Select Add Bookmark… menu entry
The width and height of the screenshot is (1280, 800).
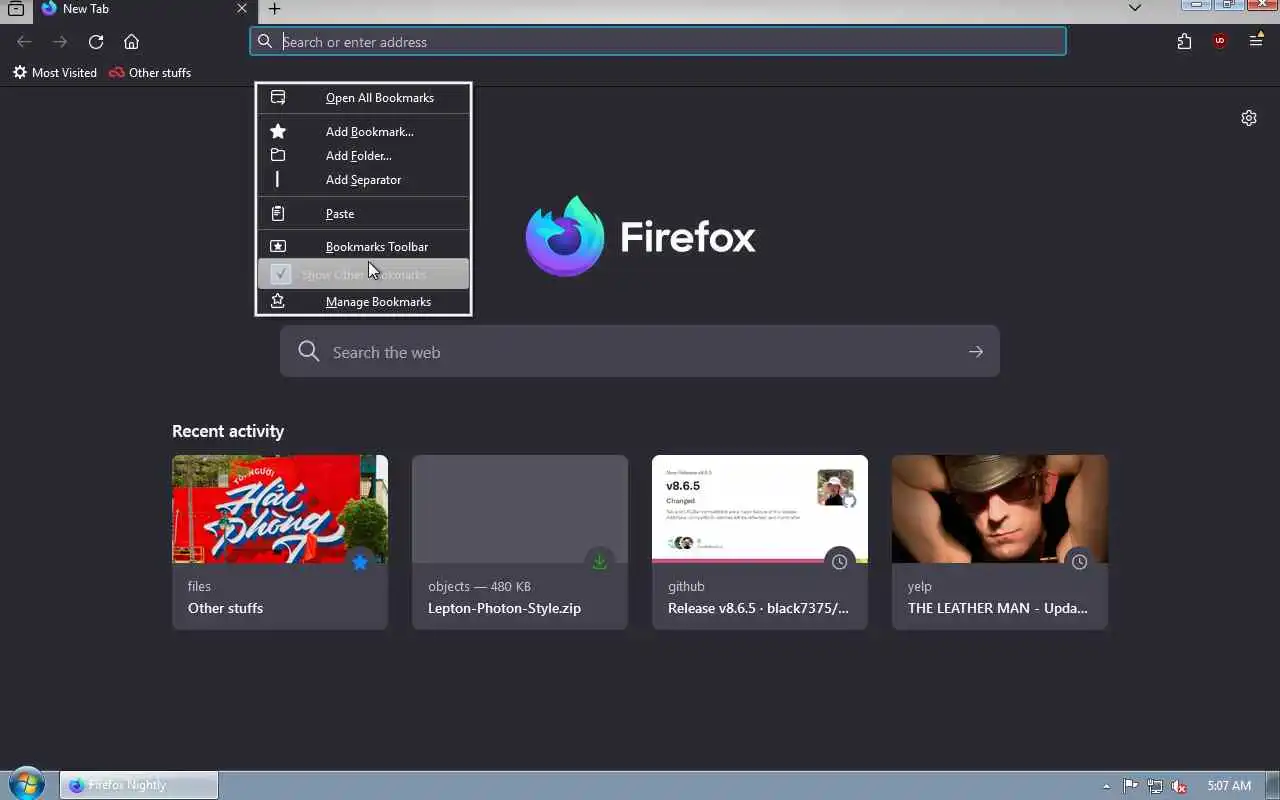363,131
